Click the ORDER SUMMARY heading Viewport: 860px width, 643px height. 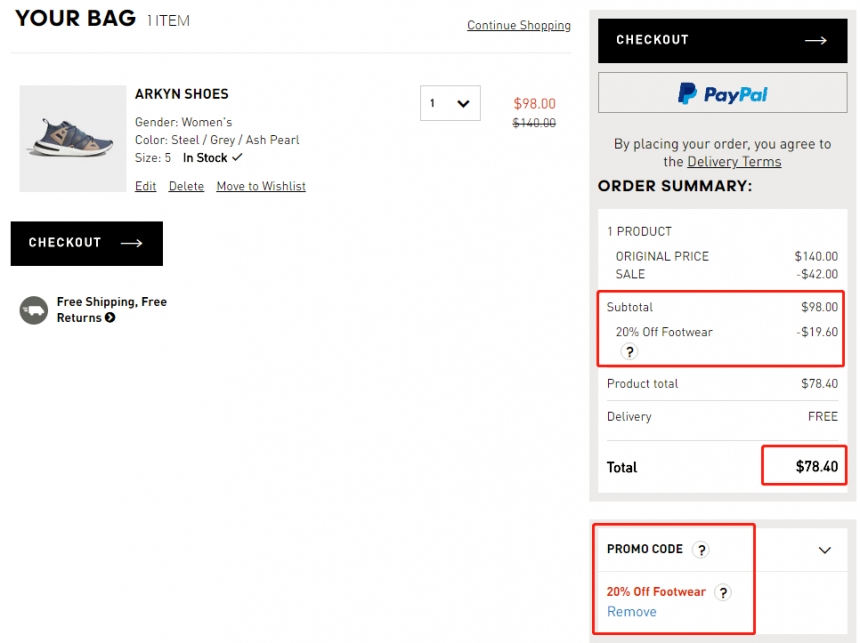point(675,186)
